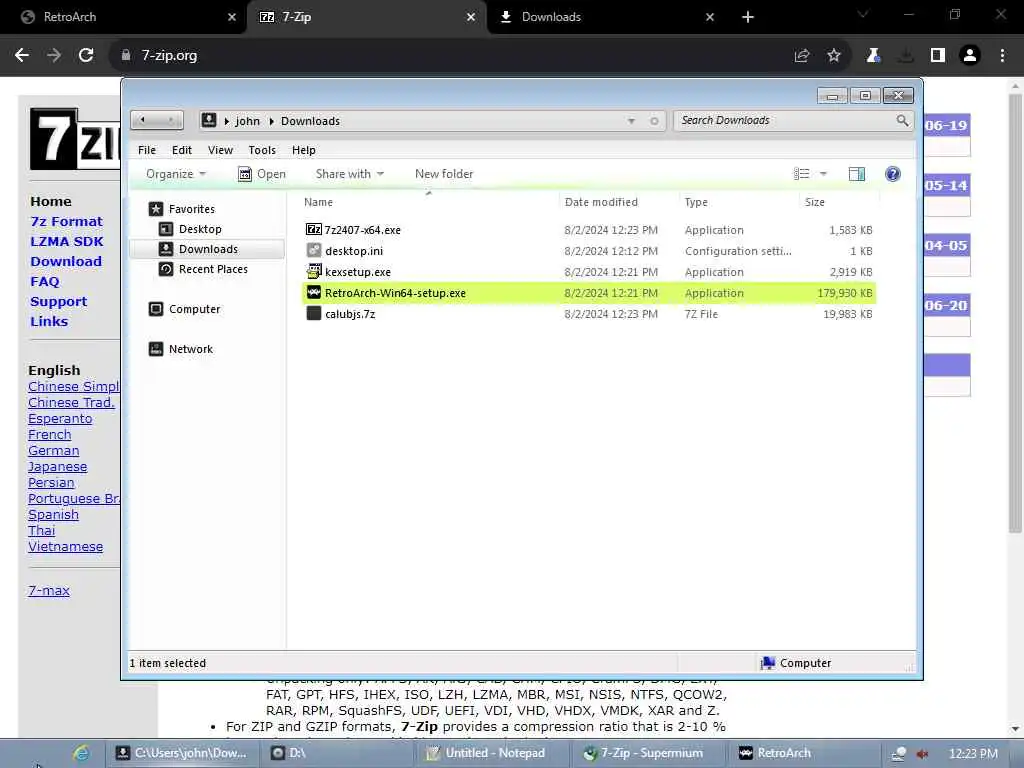The width and height of the screenshot is (1024, 768).
Task: Click the Internet Explorer taskbar icon
Action: (82, 753)
